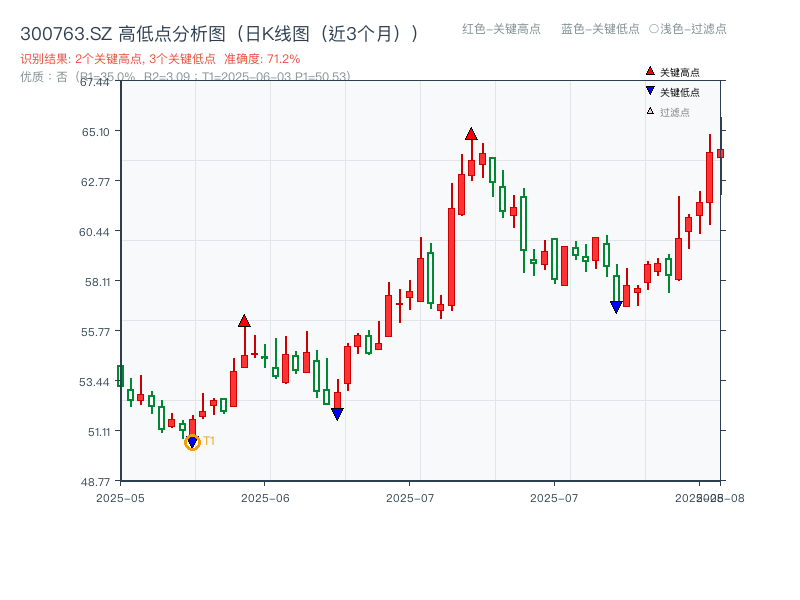Click the blue triangle marker in late July
Viewport: 800px width, 600px height.
tap(615, 306)
